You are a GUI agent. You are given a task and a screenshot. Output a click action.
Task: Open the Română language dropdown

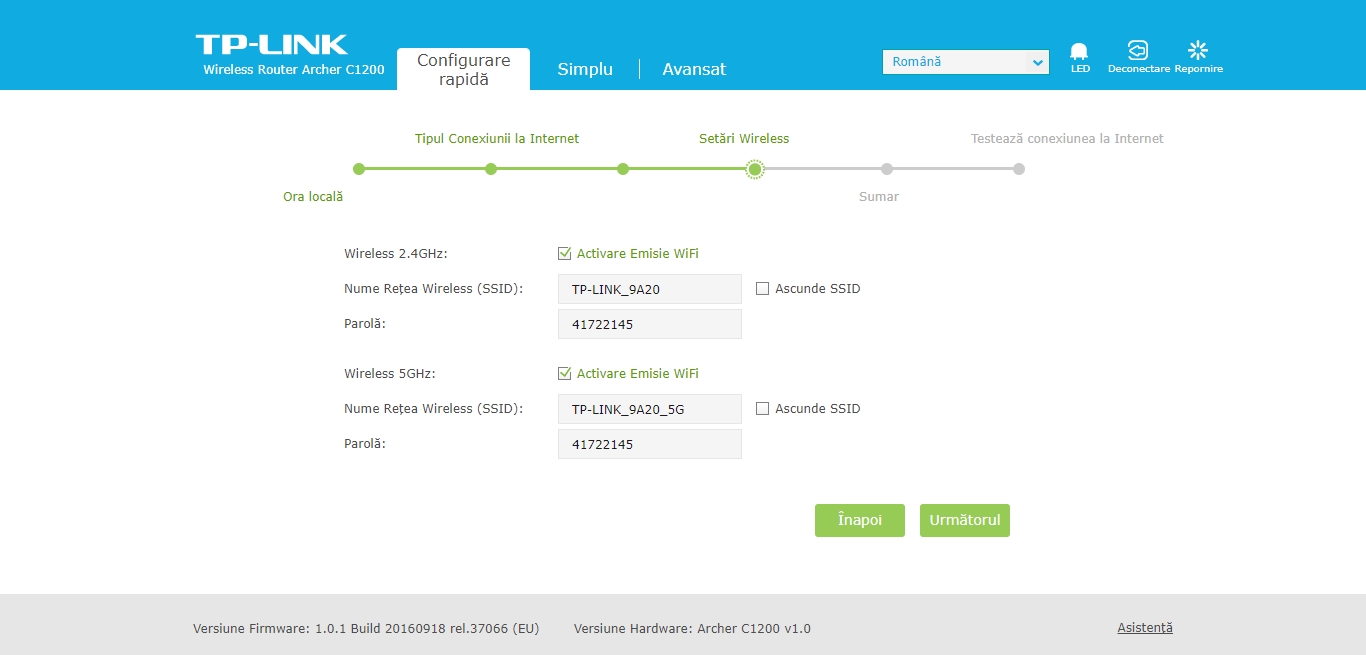(x=965, y=62)
